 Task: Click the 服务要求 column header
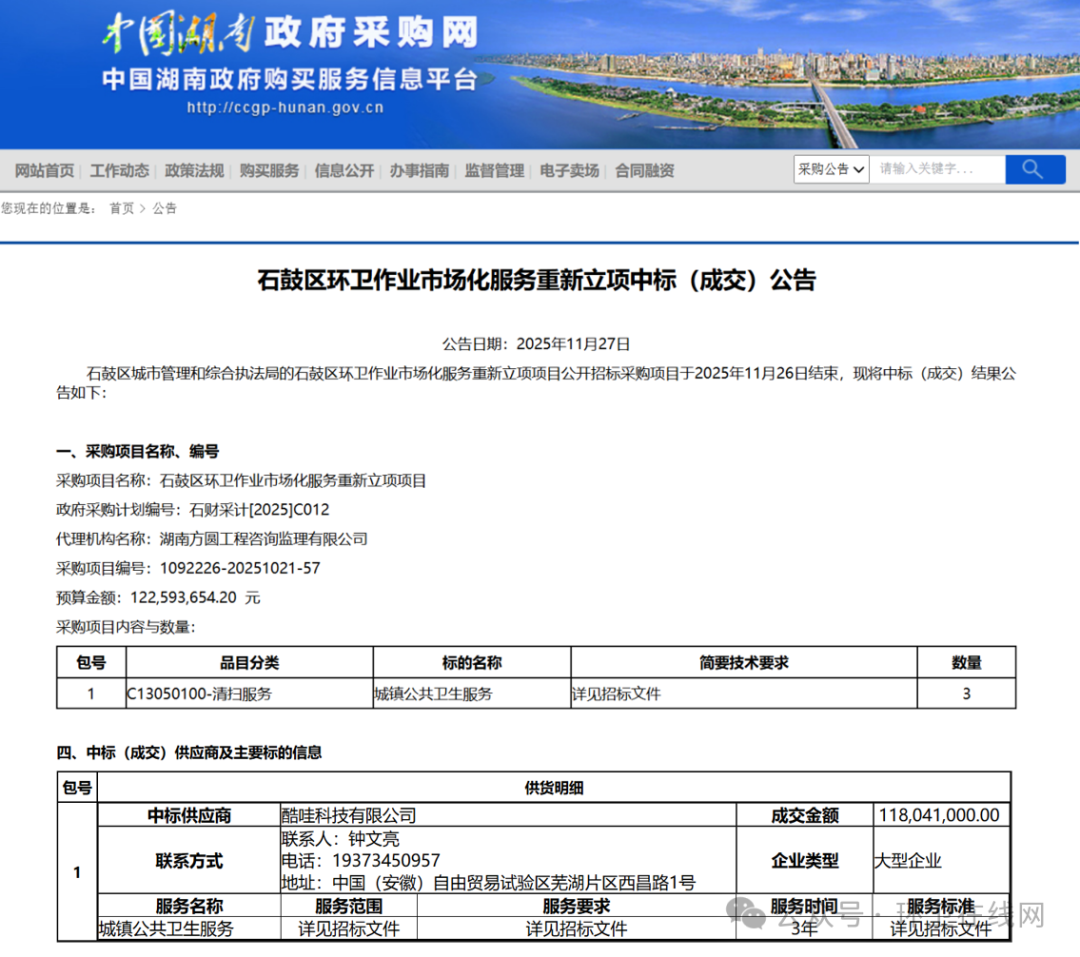point(577,906)
